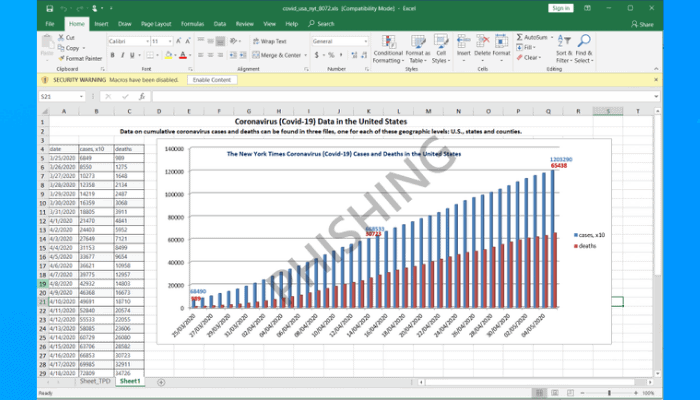Open the File tab
This screenshot has height=400, width=700.
click(x=50, y=24)
